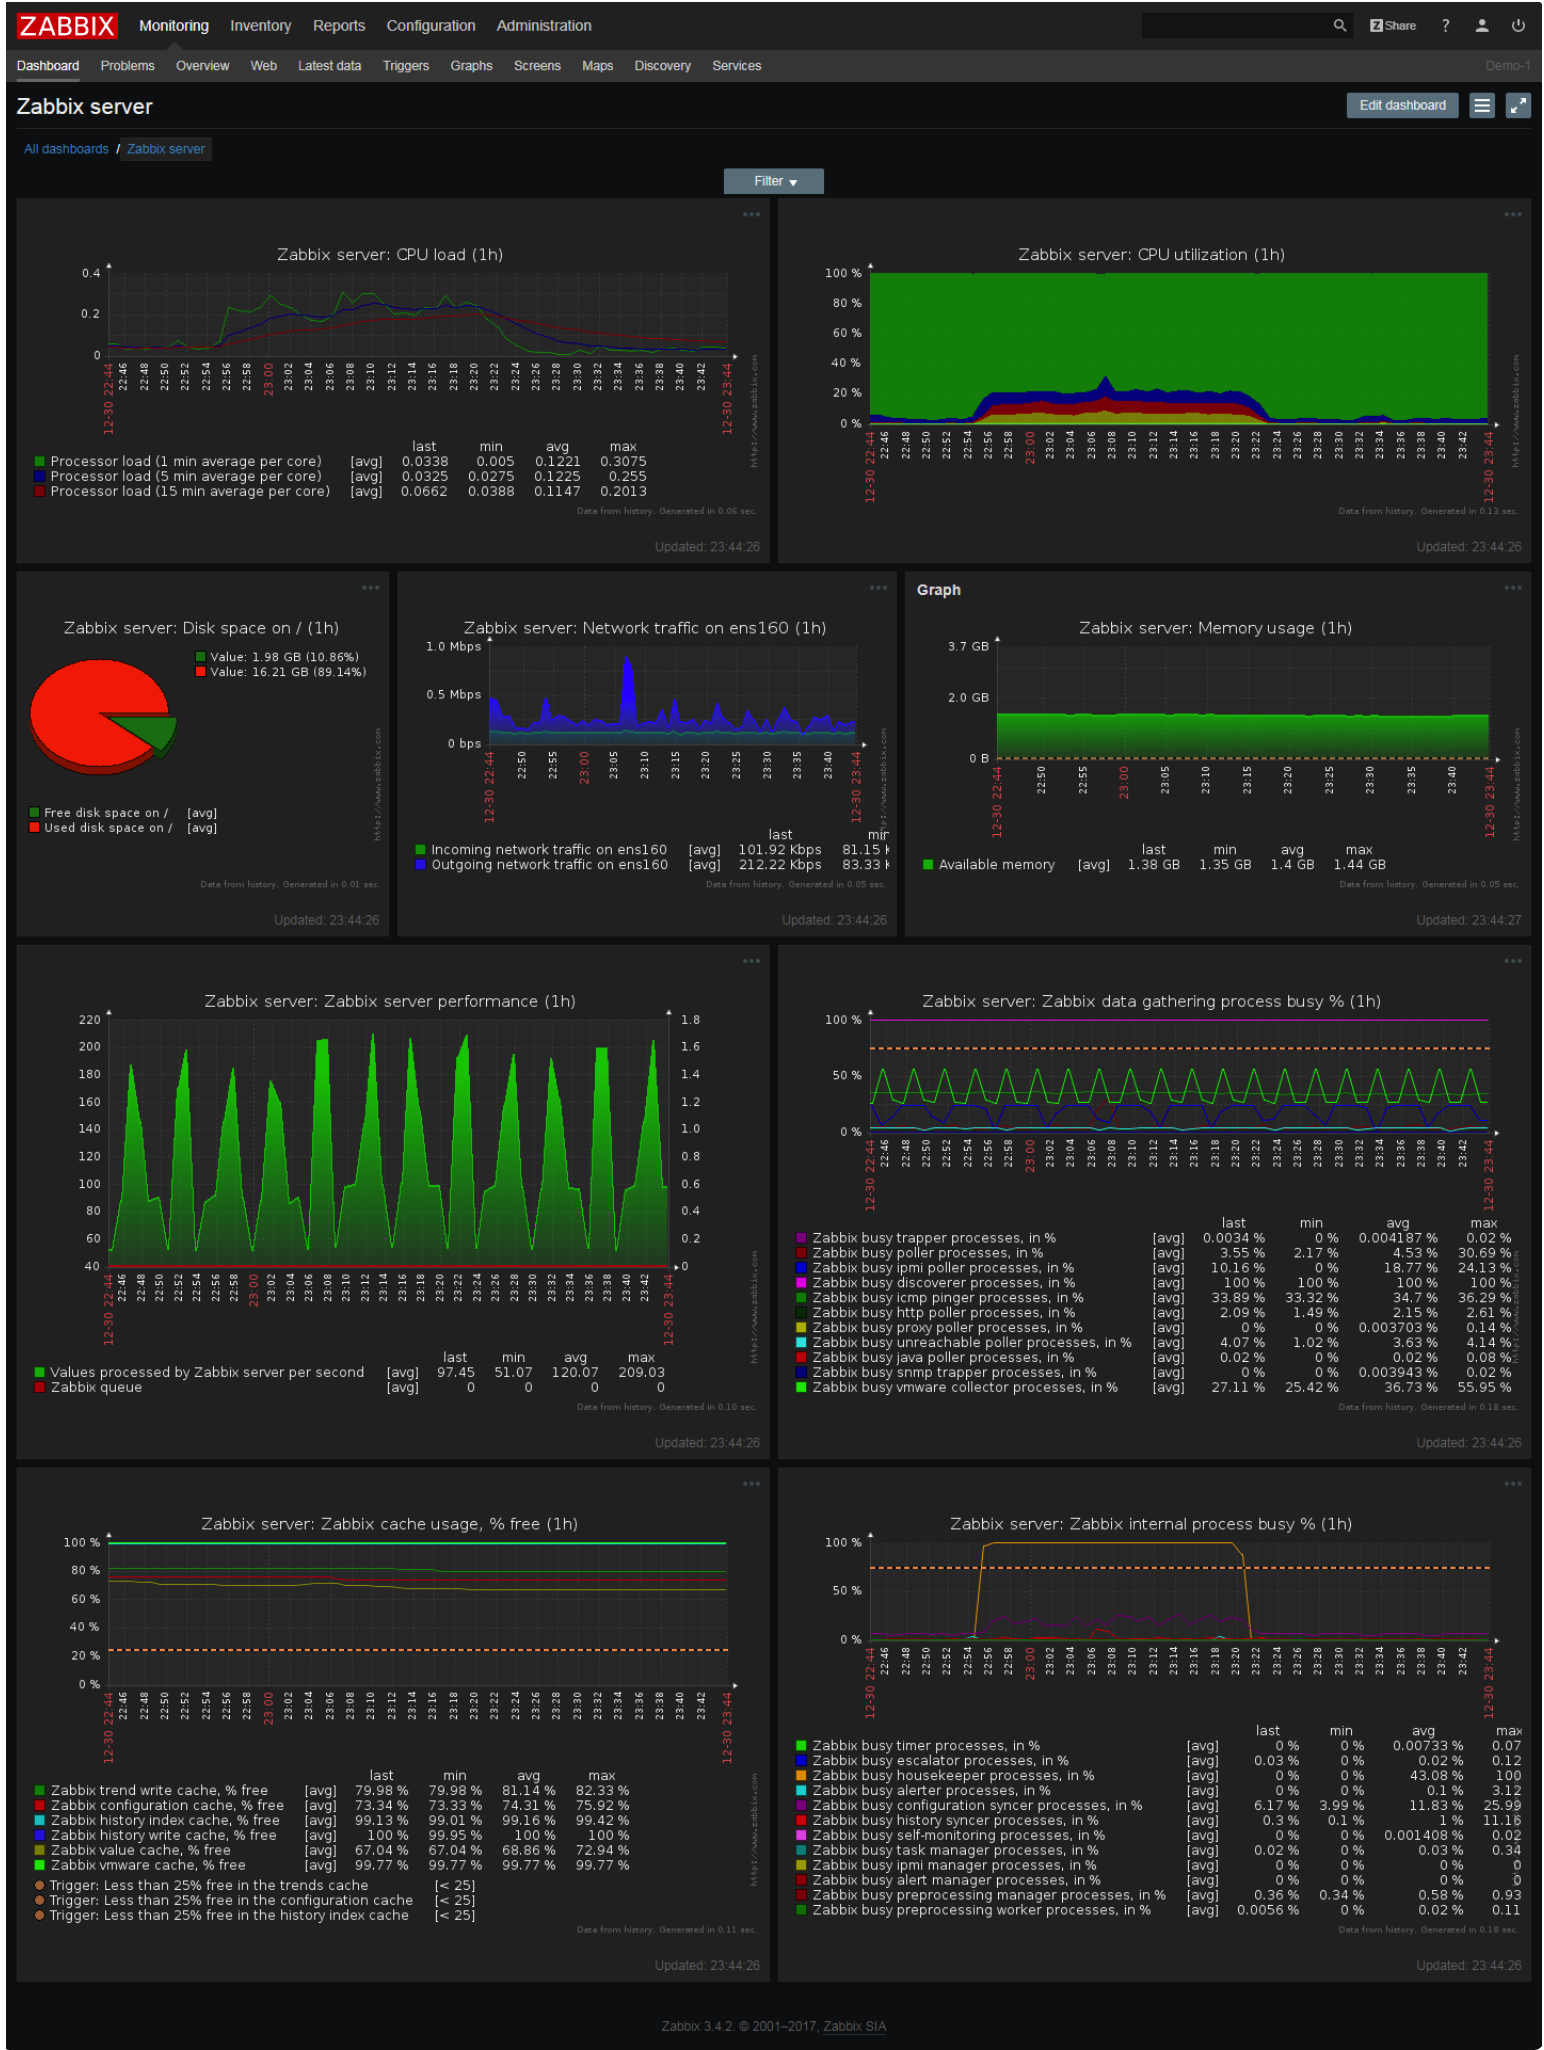Open the Screens section
Screen dimensions: 1544x2050
[x=538, y=66]
